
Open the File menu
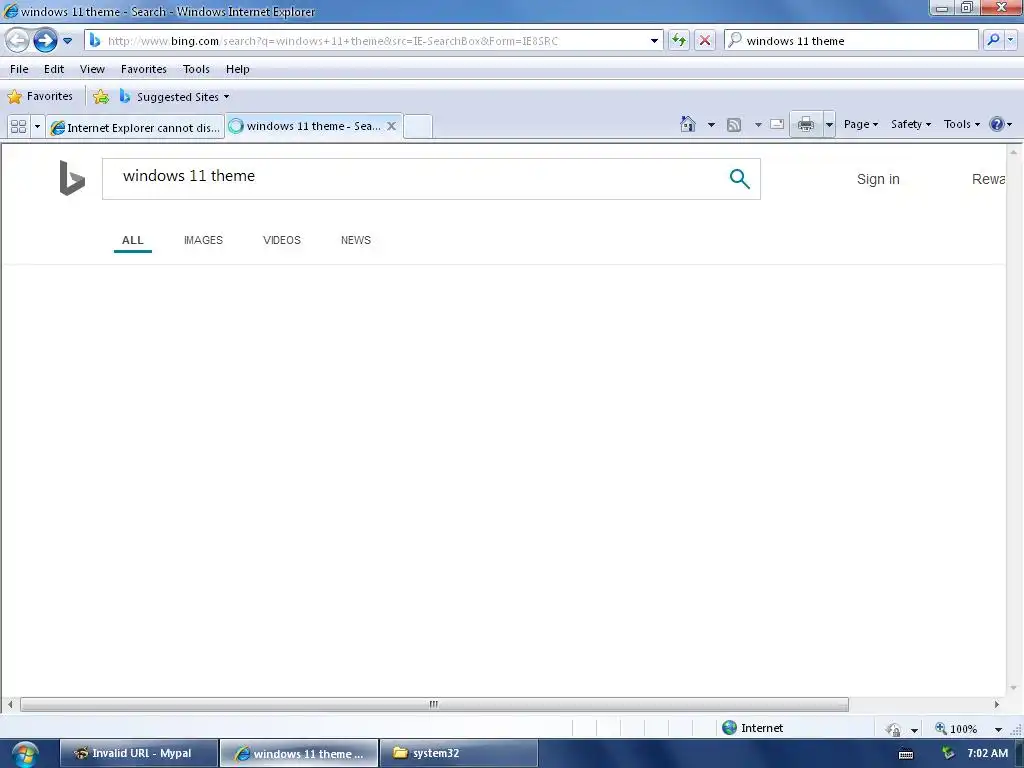click(19, 69)
